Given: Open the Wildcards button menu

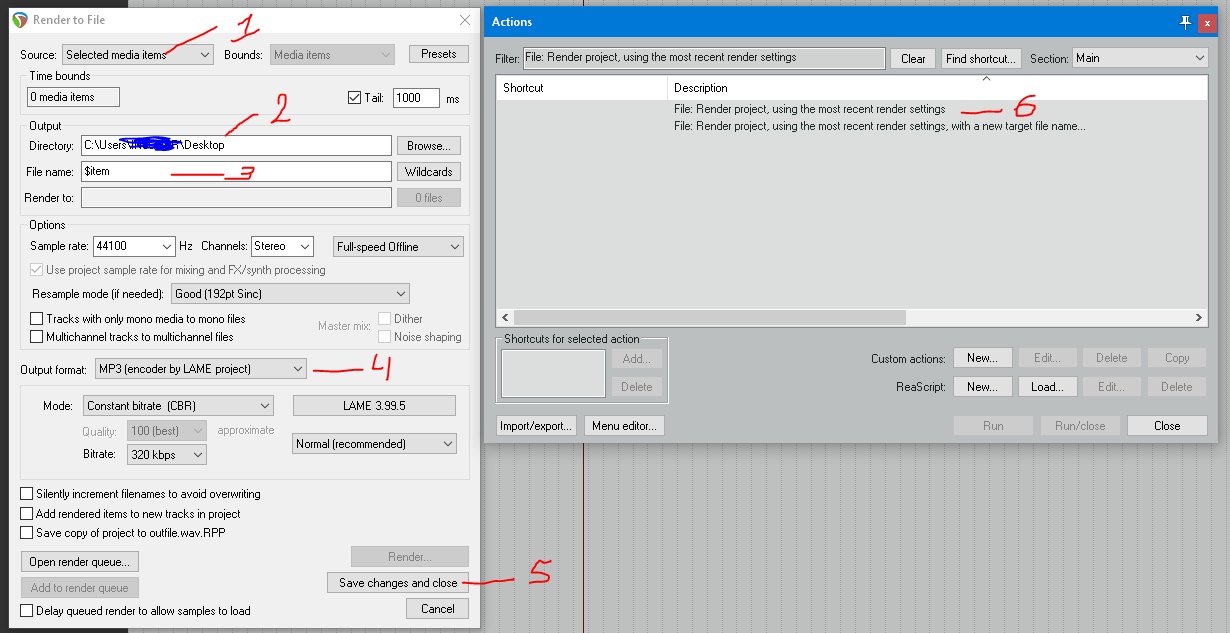Looking at the screenshot, I should pyautogui.click(x=428, y=172).
